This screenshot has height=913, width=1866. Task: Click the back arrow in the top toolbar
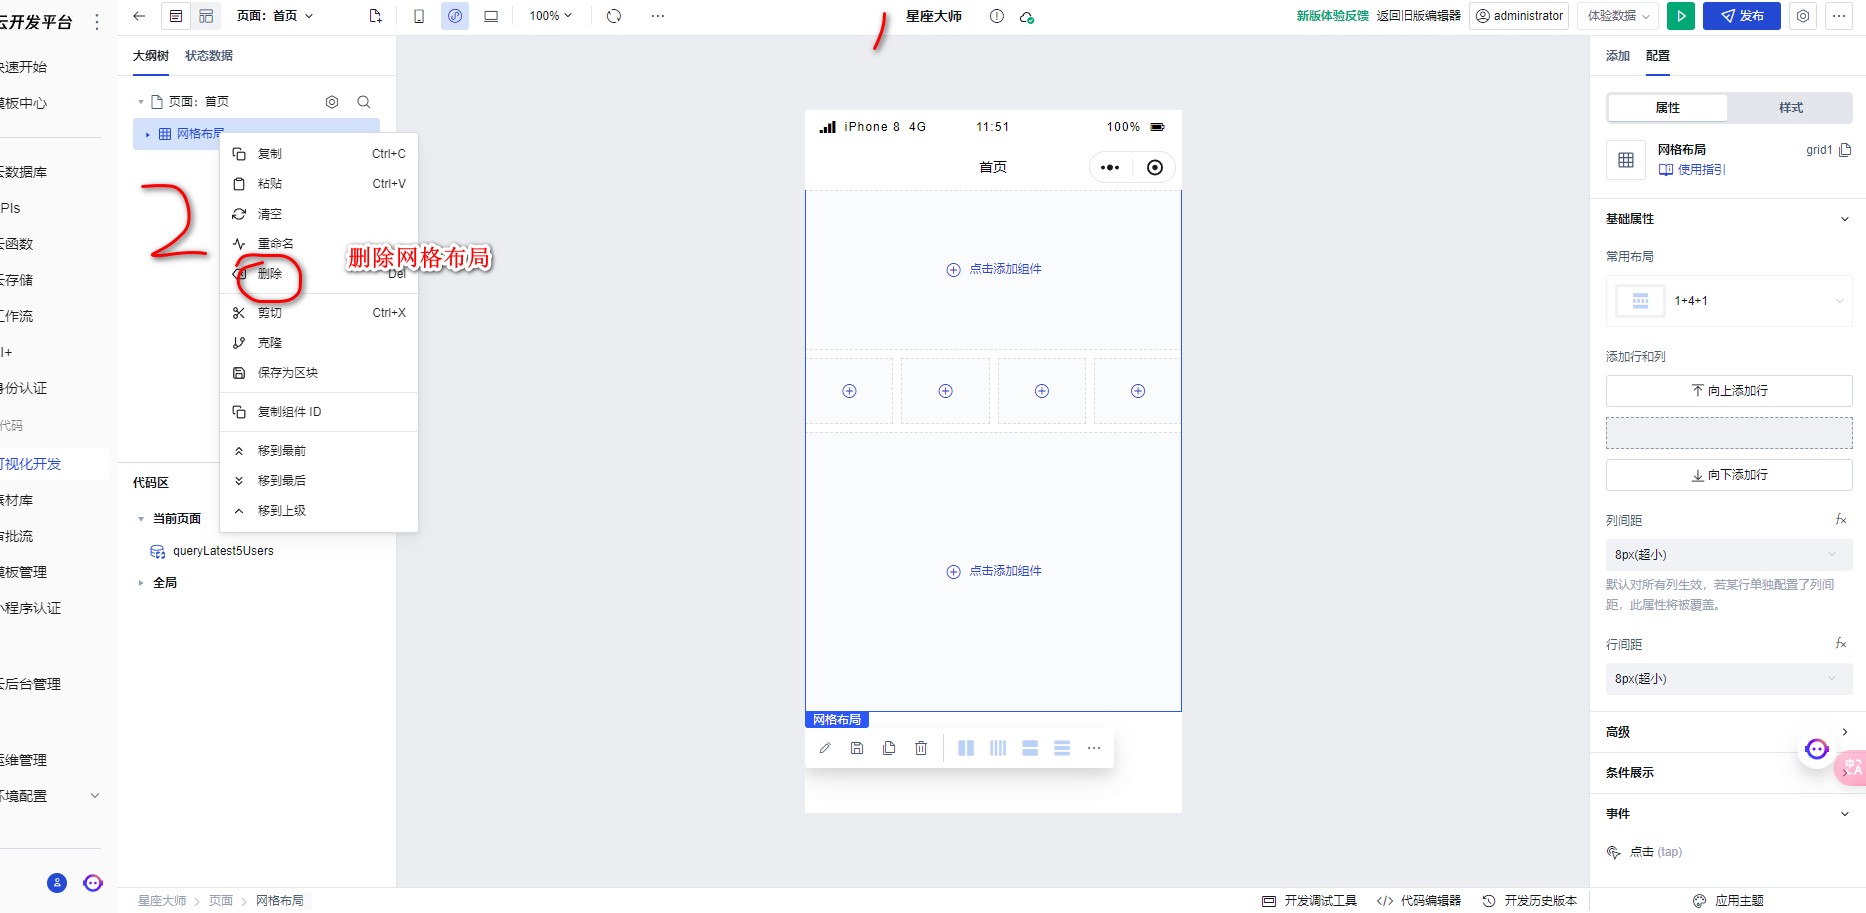point(139,16)
